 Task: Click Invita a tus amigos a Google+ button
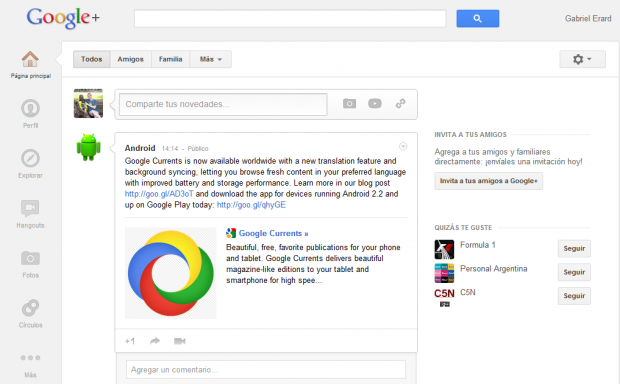click(x=488, y=181)
